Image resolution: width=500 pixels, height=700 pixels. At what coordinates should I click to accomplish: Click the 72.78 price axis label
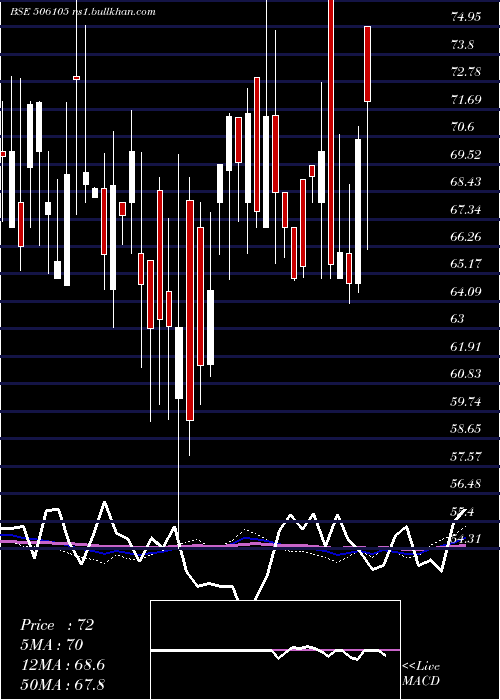[x=466, y=72]
